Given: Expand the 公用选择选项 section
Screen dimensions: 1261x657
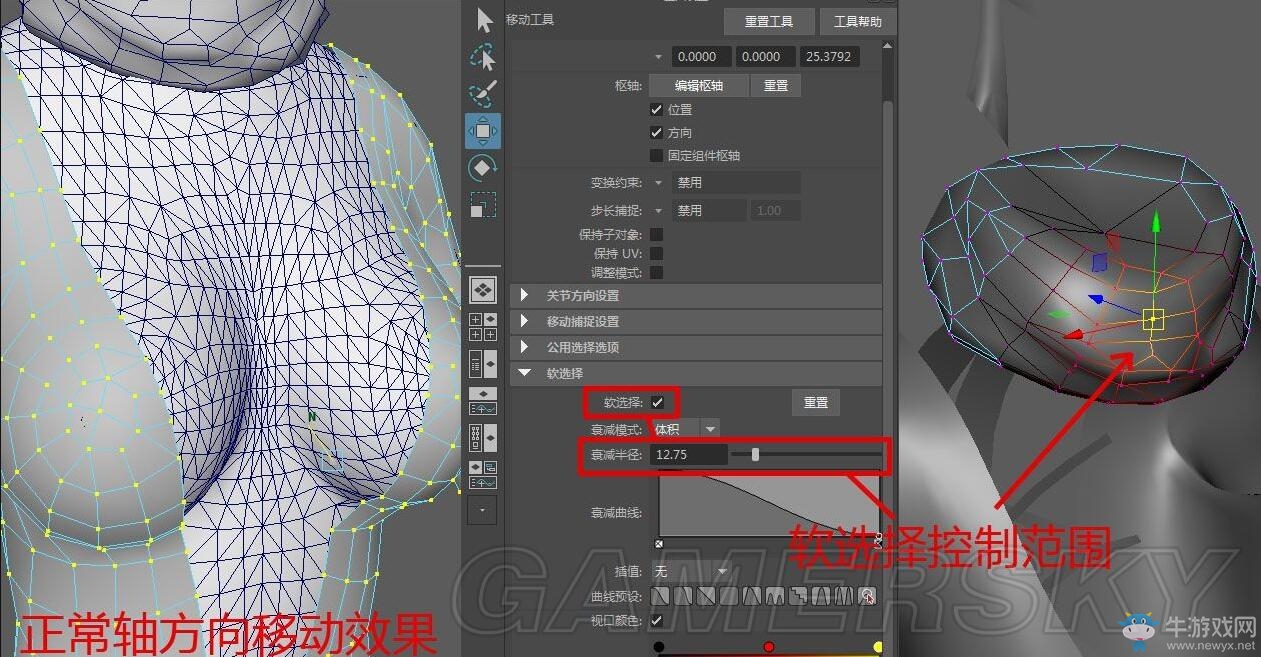Looking at the screenshot, I should click(696, 347).
